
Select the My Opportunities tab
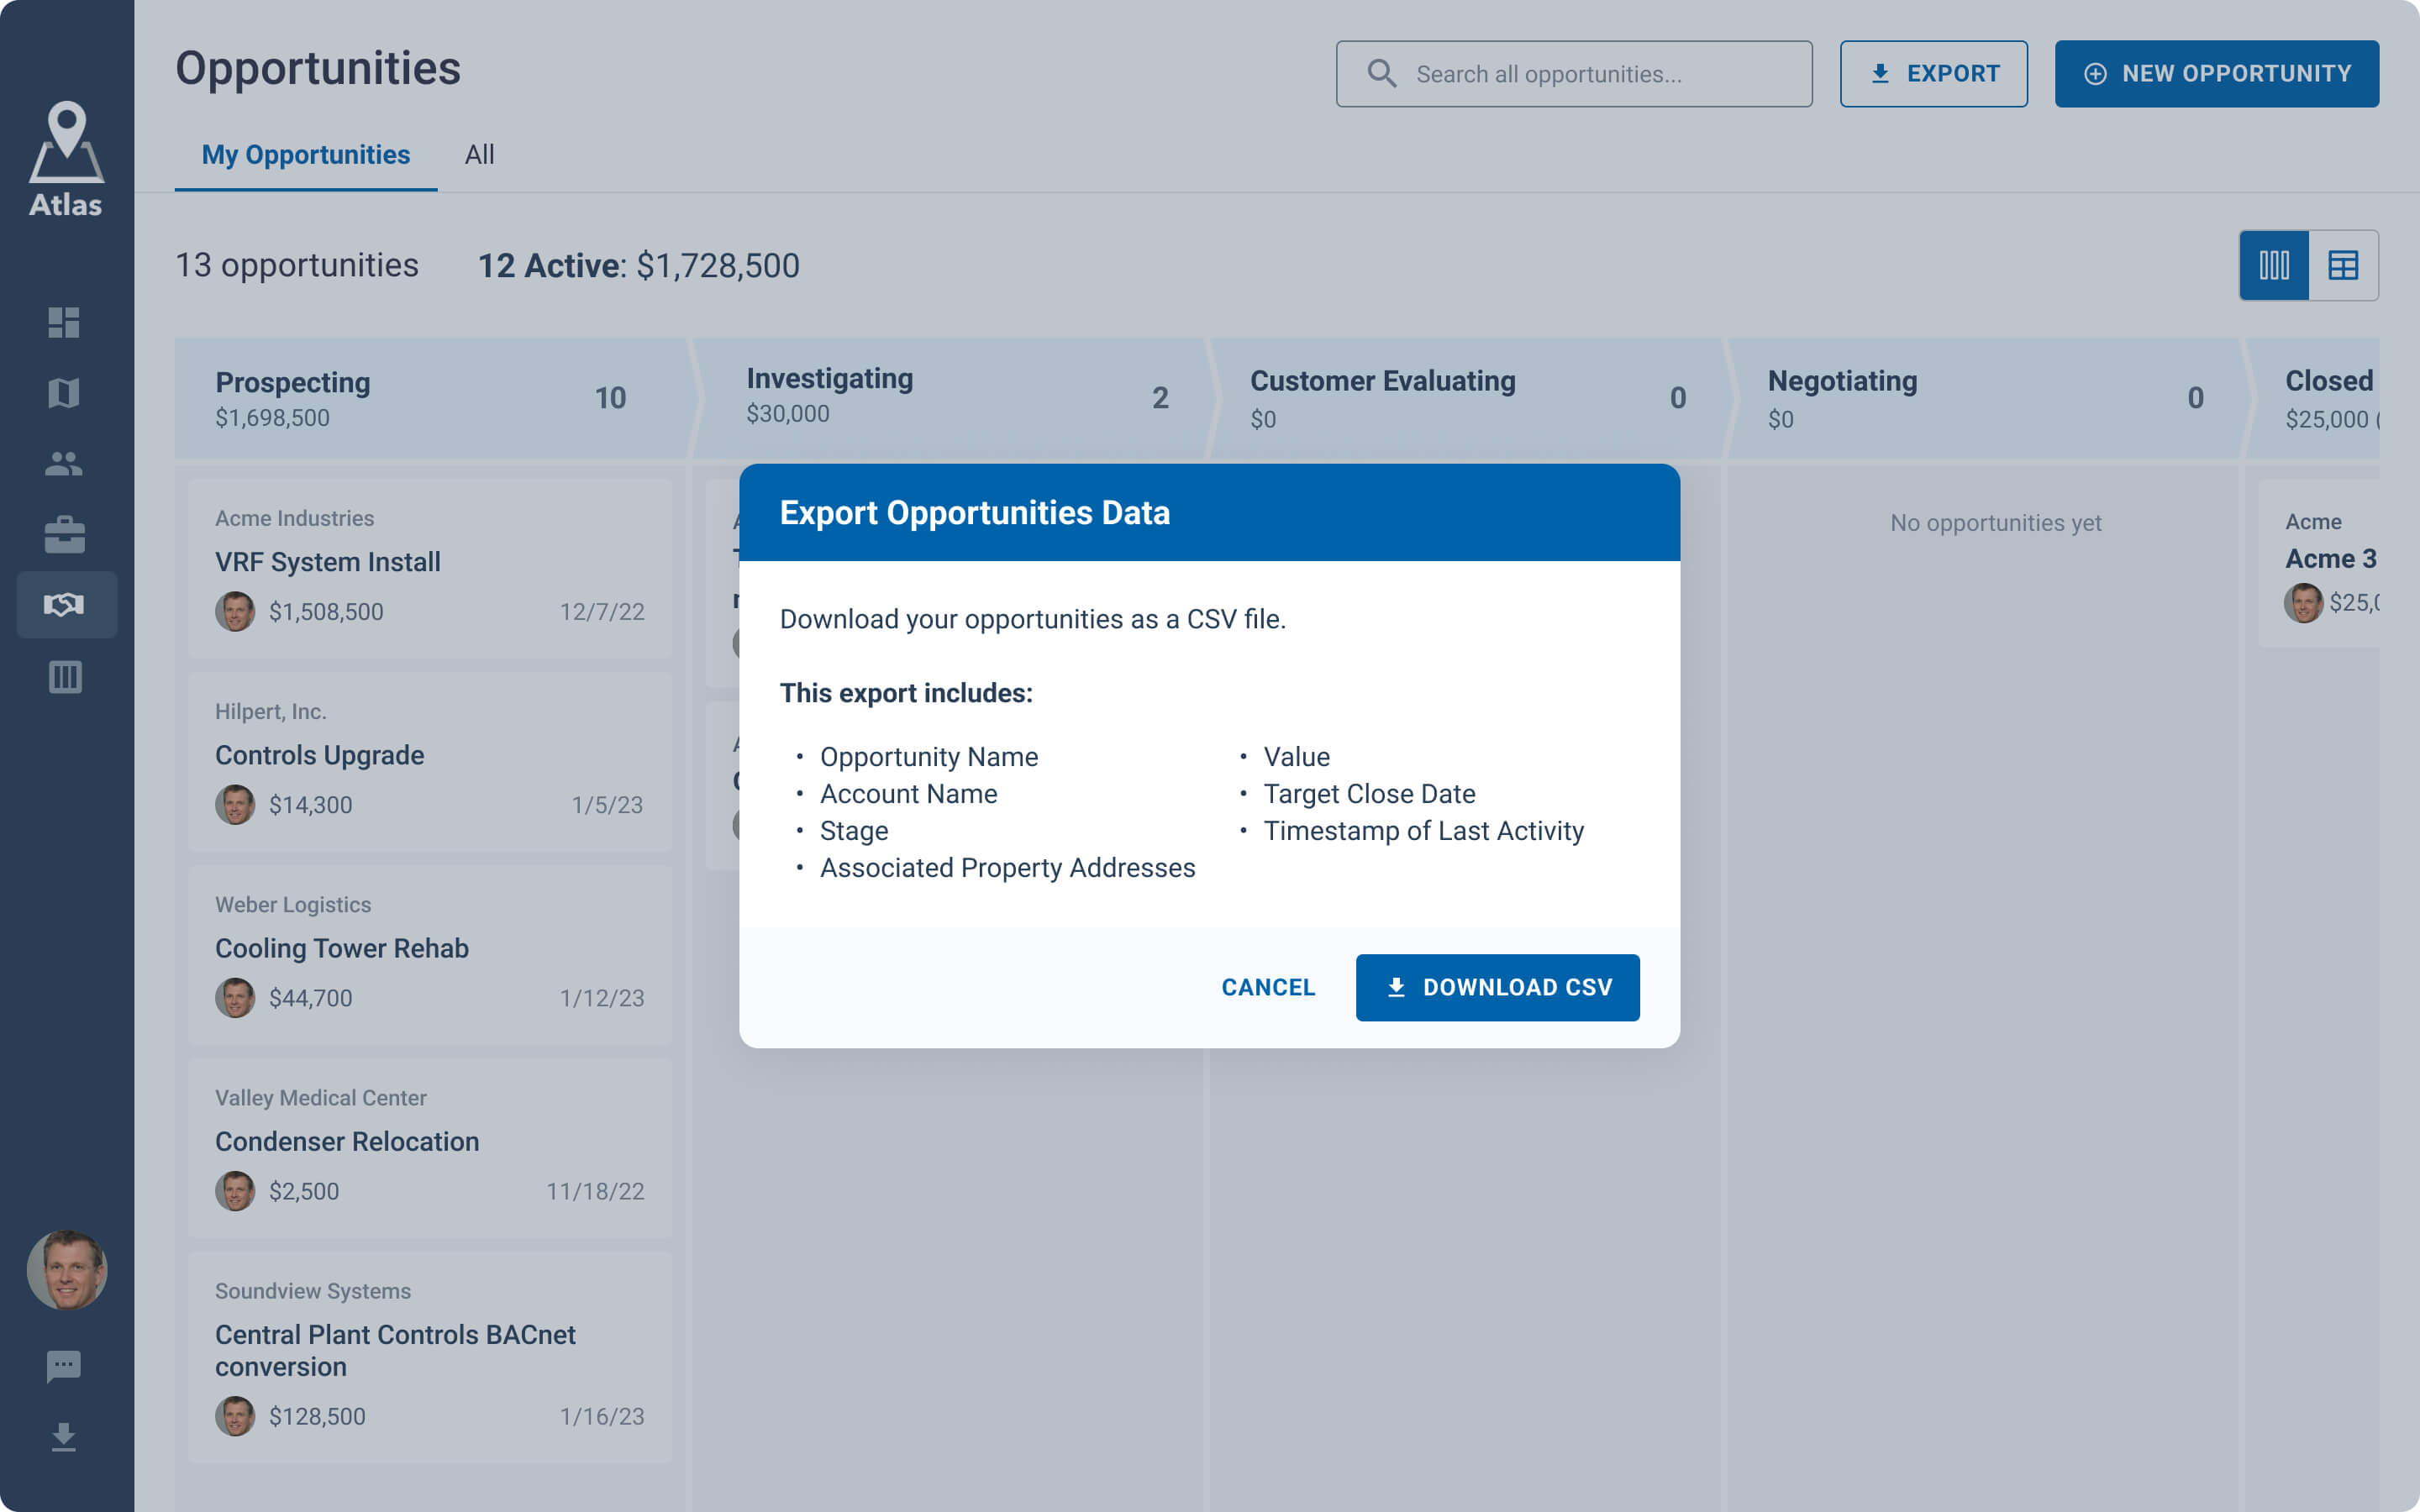[x=305, y=155]
